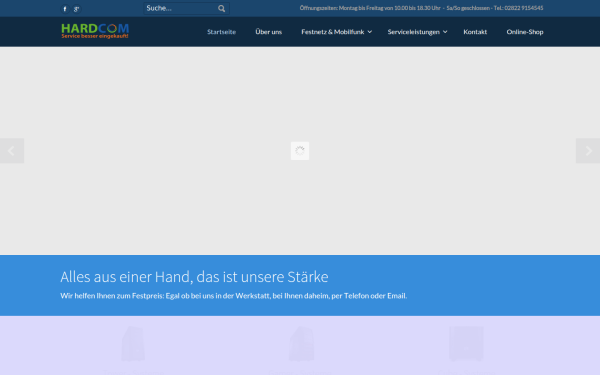Screen dimensions: 600x375
Task: Click the right faded device image
Action: [466, 343]
